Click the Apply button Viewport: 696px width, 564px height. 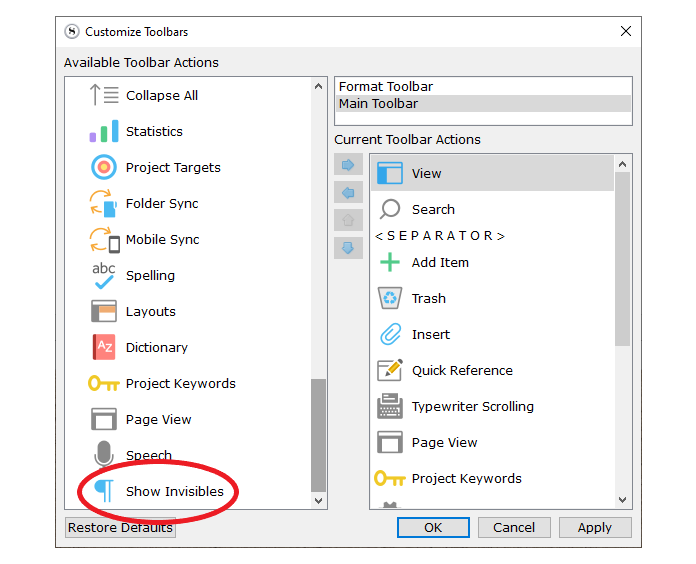pos(595,527)
